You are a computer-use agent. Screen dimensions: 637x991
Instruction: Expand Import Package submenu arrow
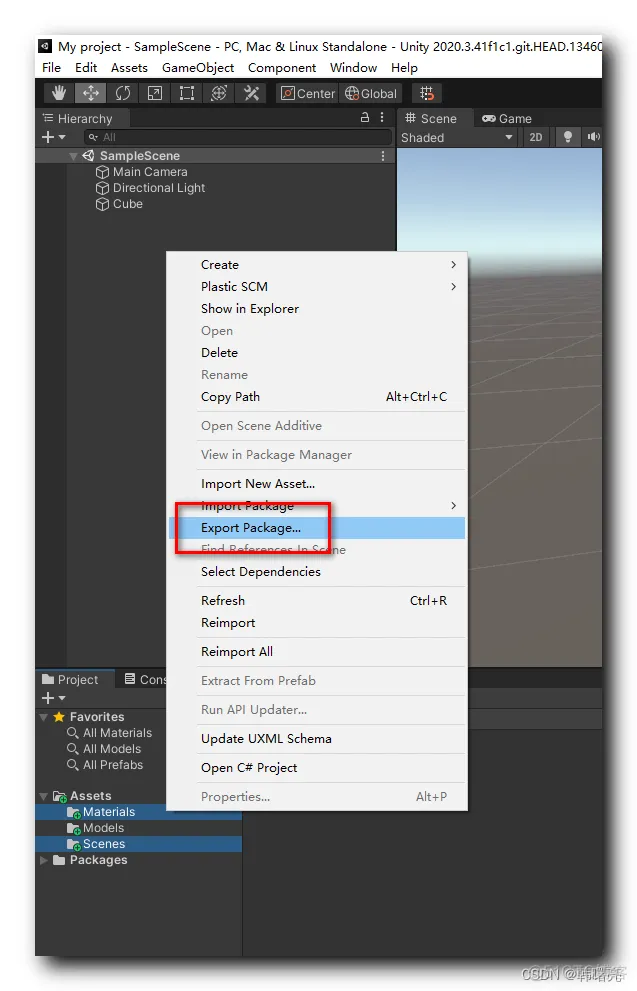point(453,506)
